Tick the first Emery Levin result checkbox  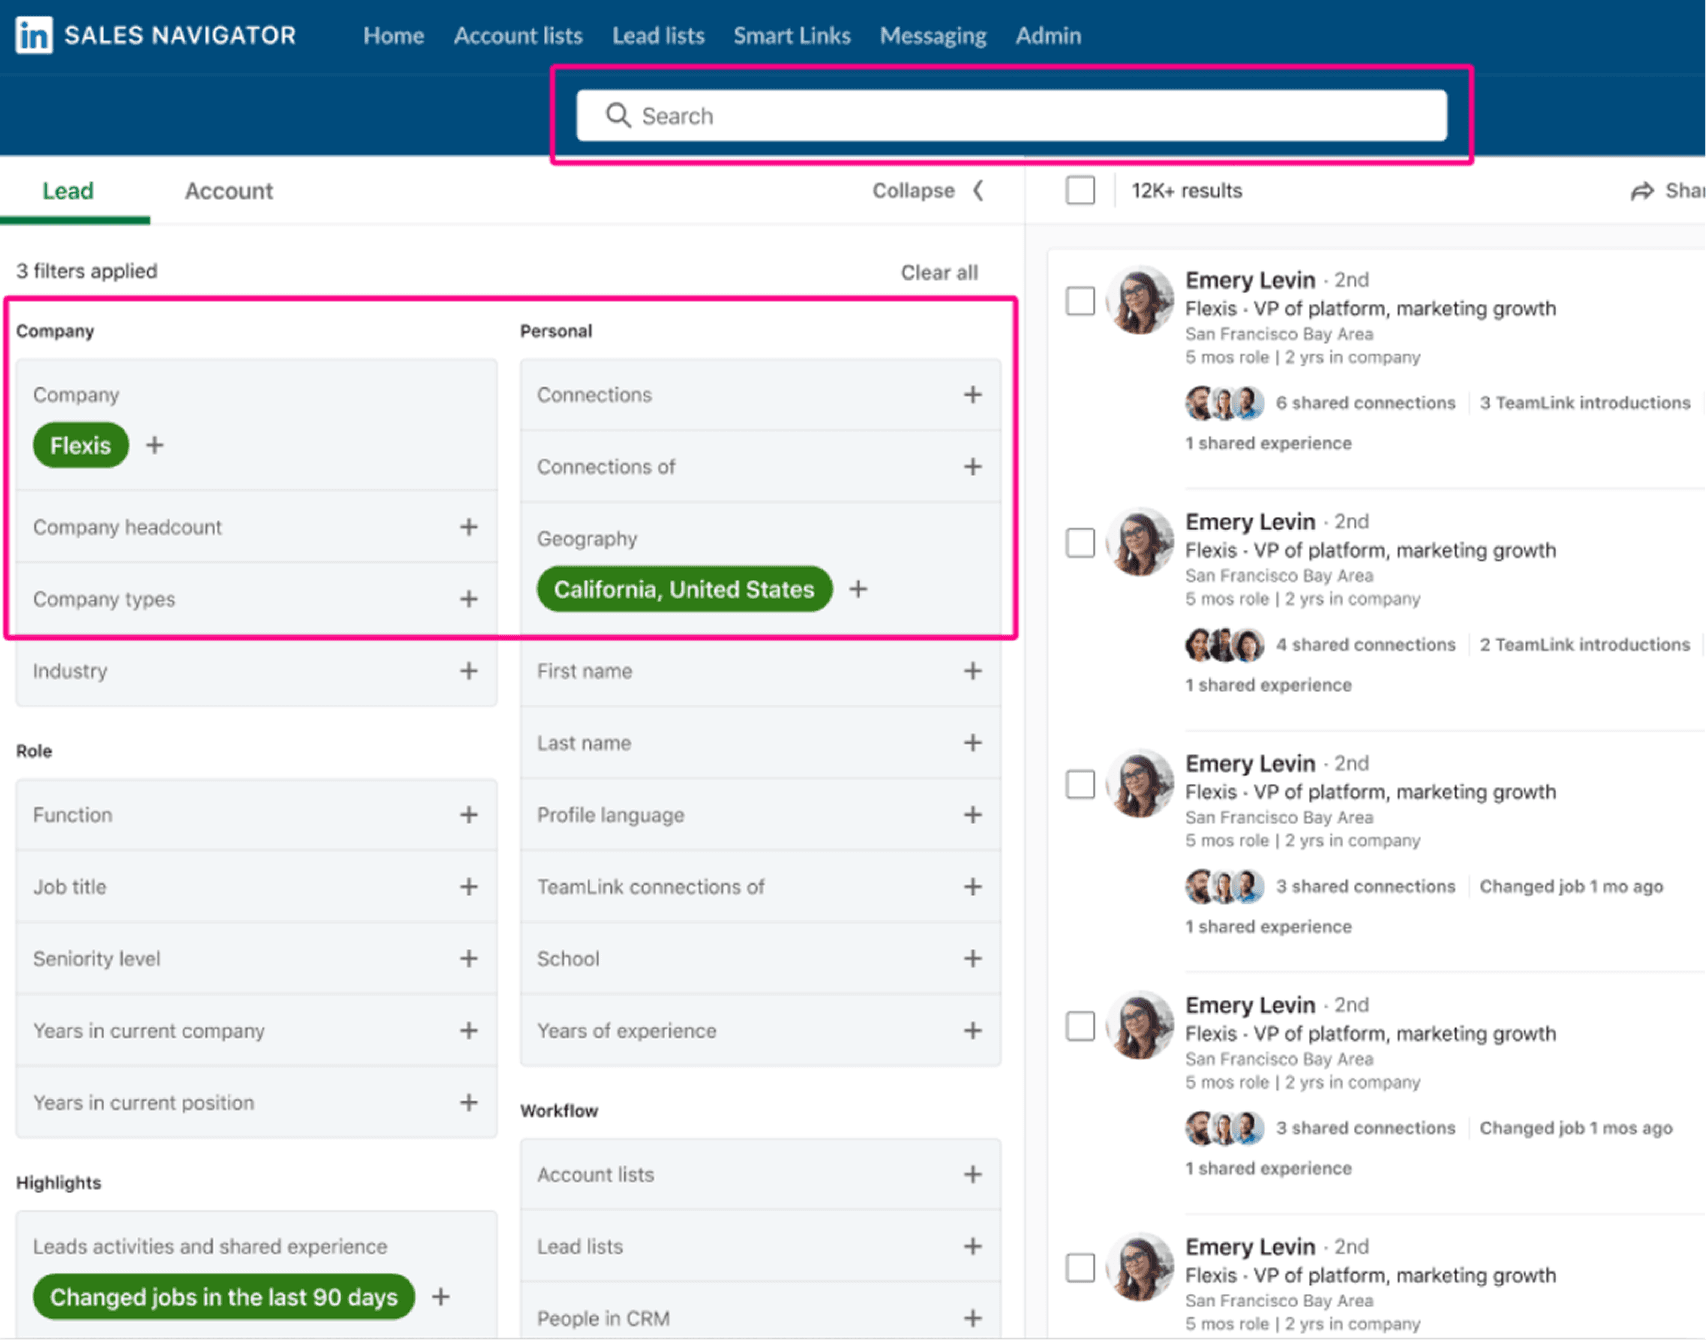point(1080,301)
